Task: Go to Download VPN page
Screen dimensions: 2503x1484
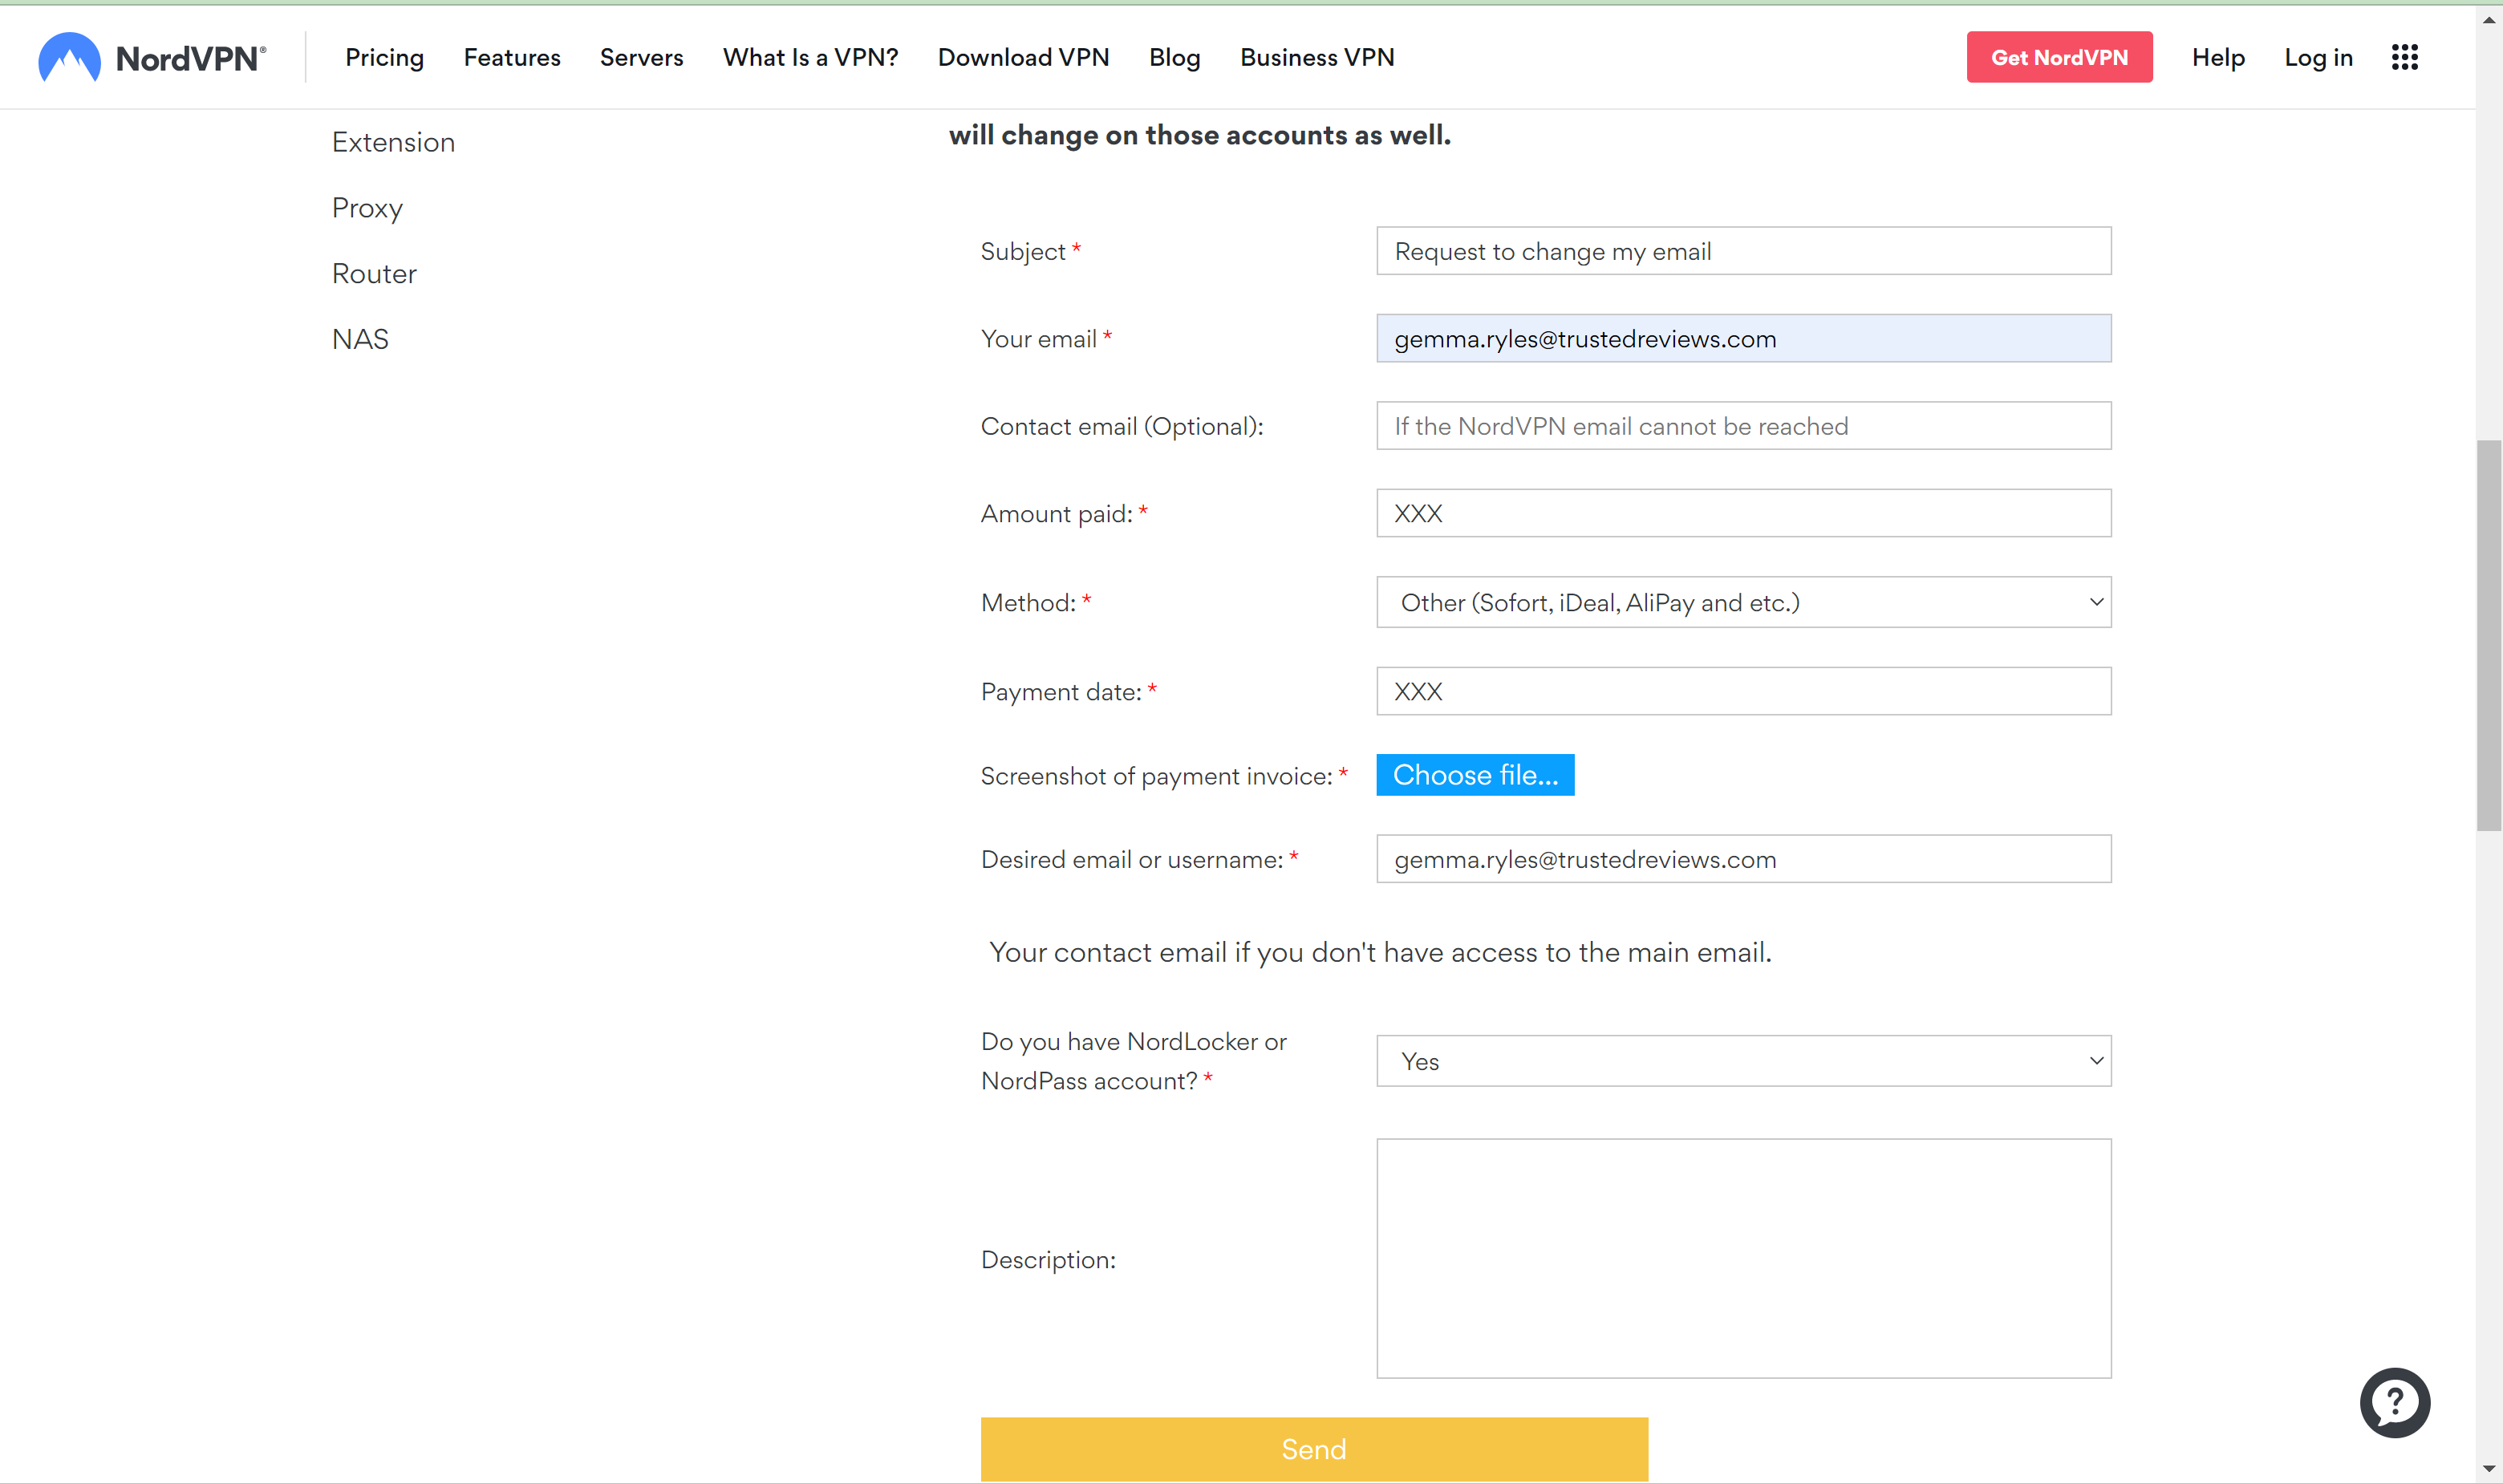Action: (x=1024, y=57)
